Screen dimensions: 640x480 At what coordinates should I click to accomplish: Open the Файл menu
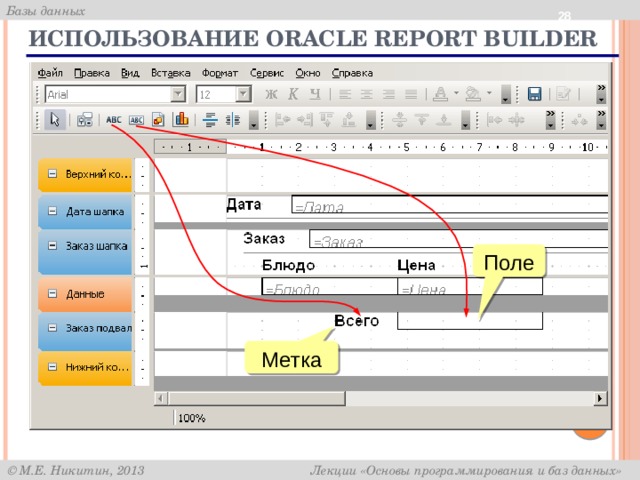(x=50, y=73)
